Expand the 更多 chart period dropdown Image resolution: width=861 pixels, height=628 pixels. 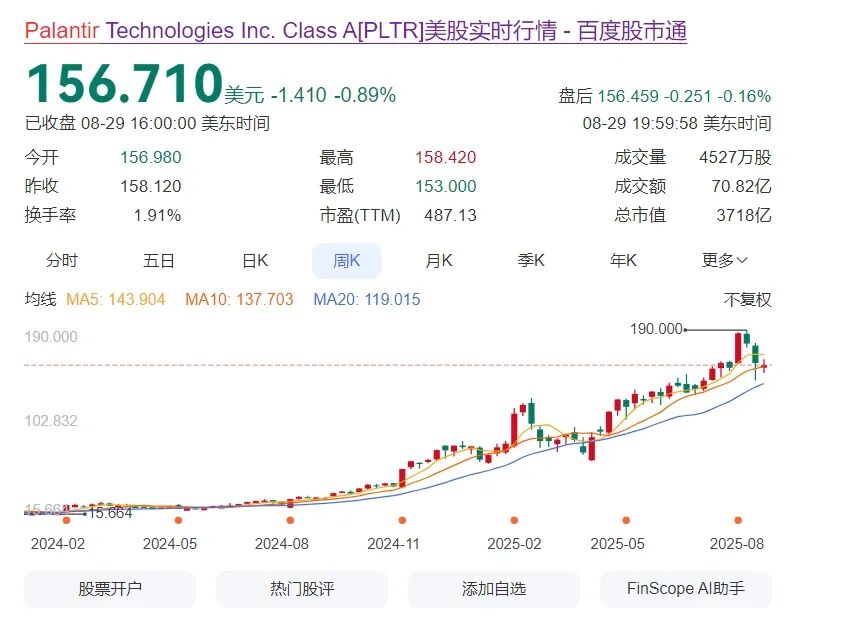point(724,260)
